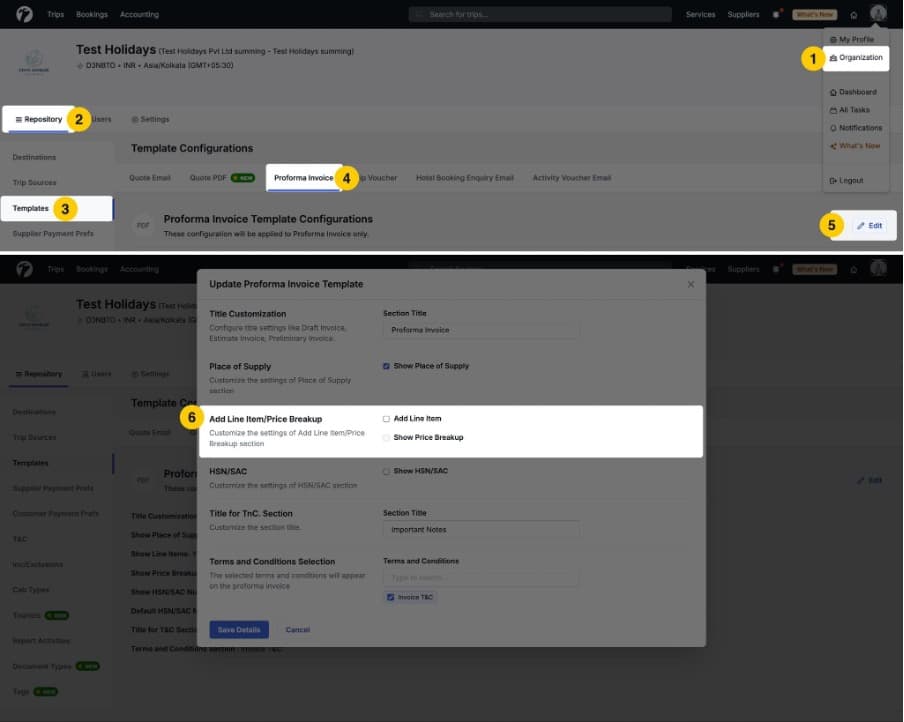904x722 pixels.
Task: Focus the Terms and Conditions search field
Action: click(481, 577)
